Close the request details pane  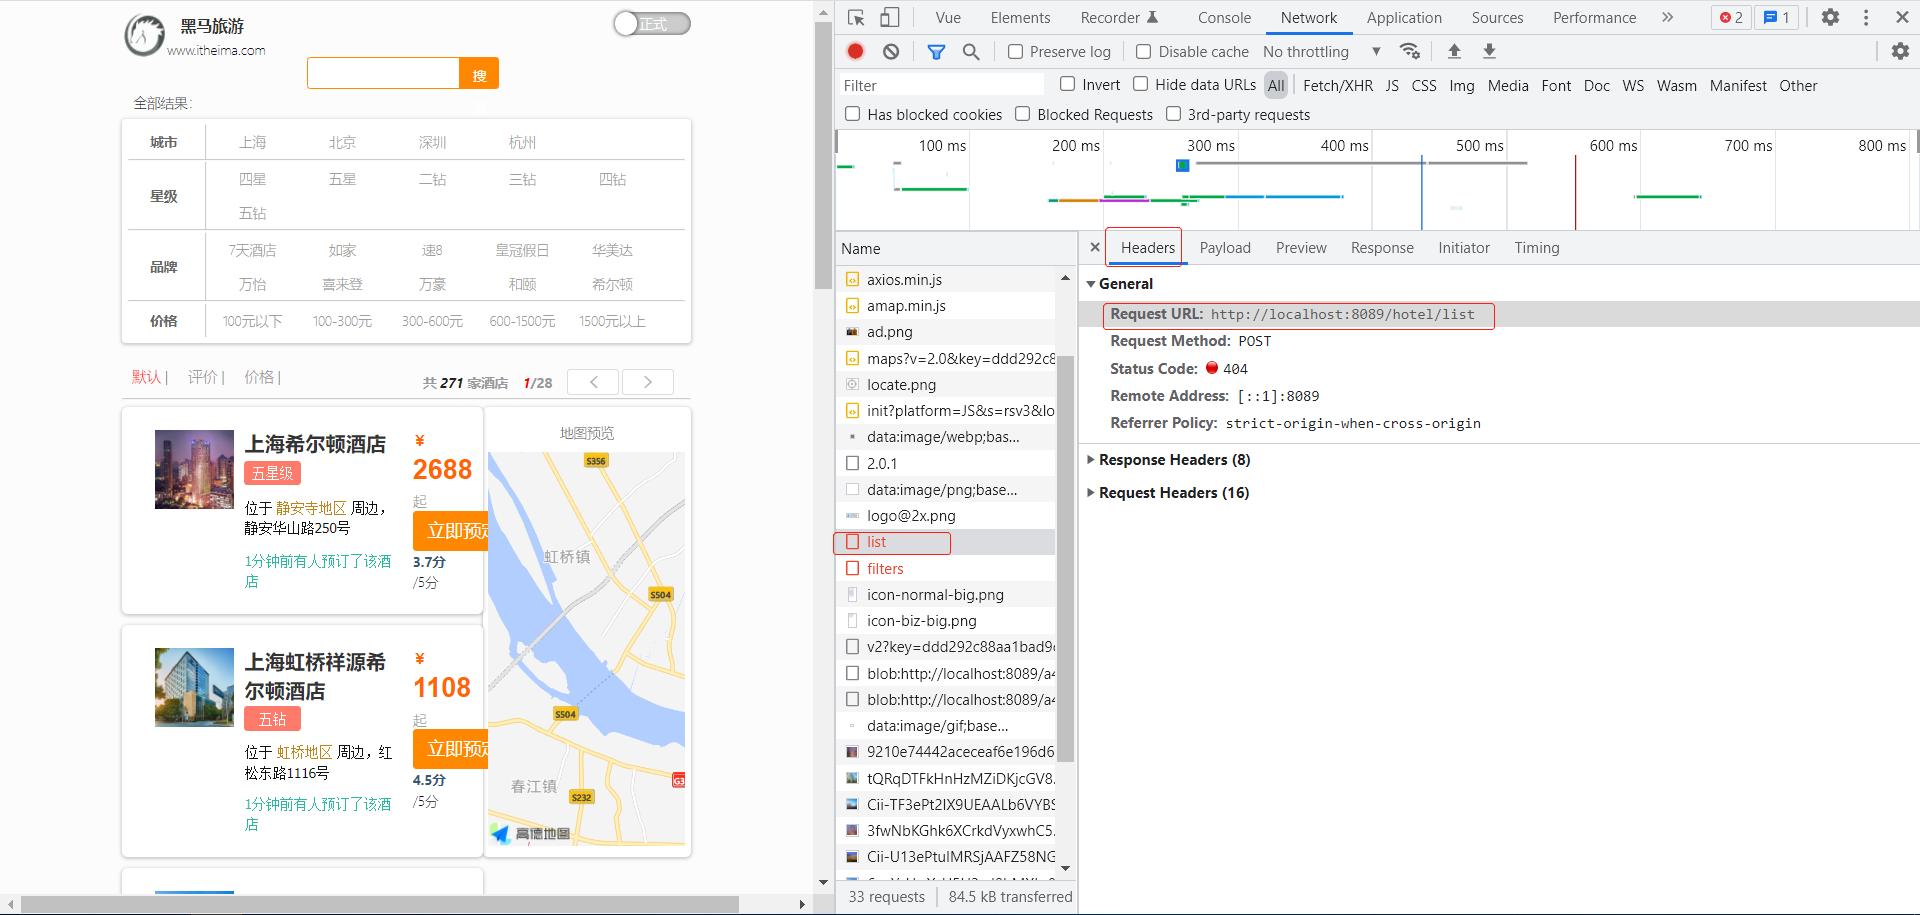[1095, 247]
